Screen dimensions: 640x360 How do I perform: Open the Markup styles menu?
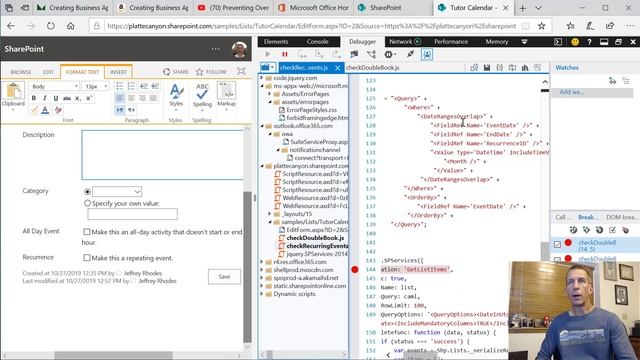click(x=226, y=96)
